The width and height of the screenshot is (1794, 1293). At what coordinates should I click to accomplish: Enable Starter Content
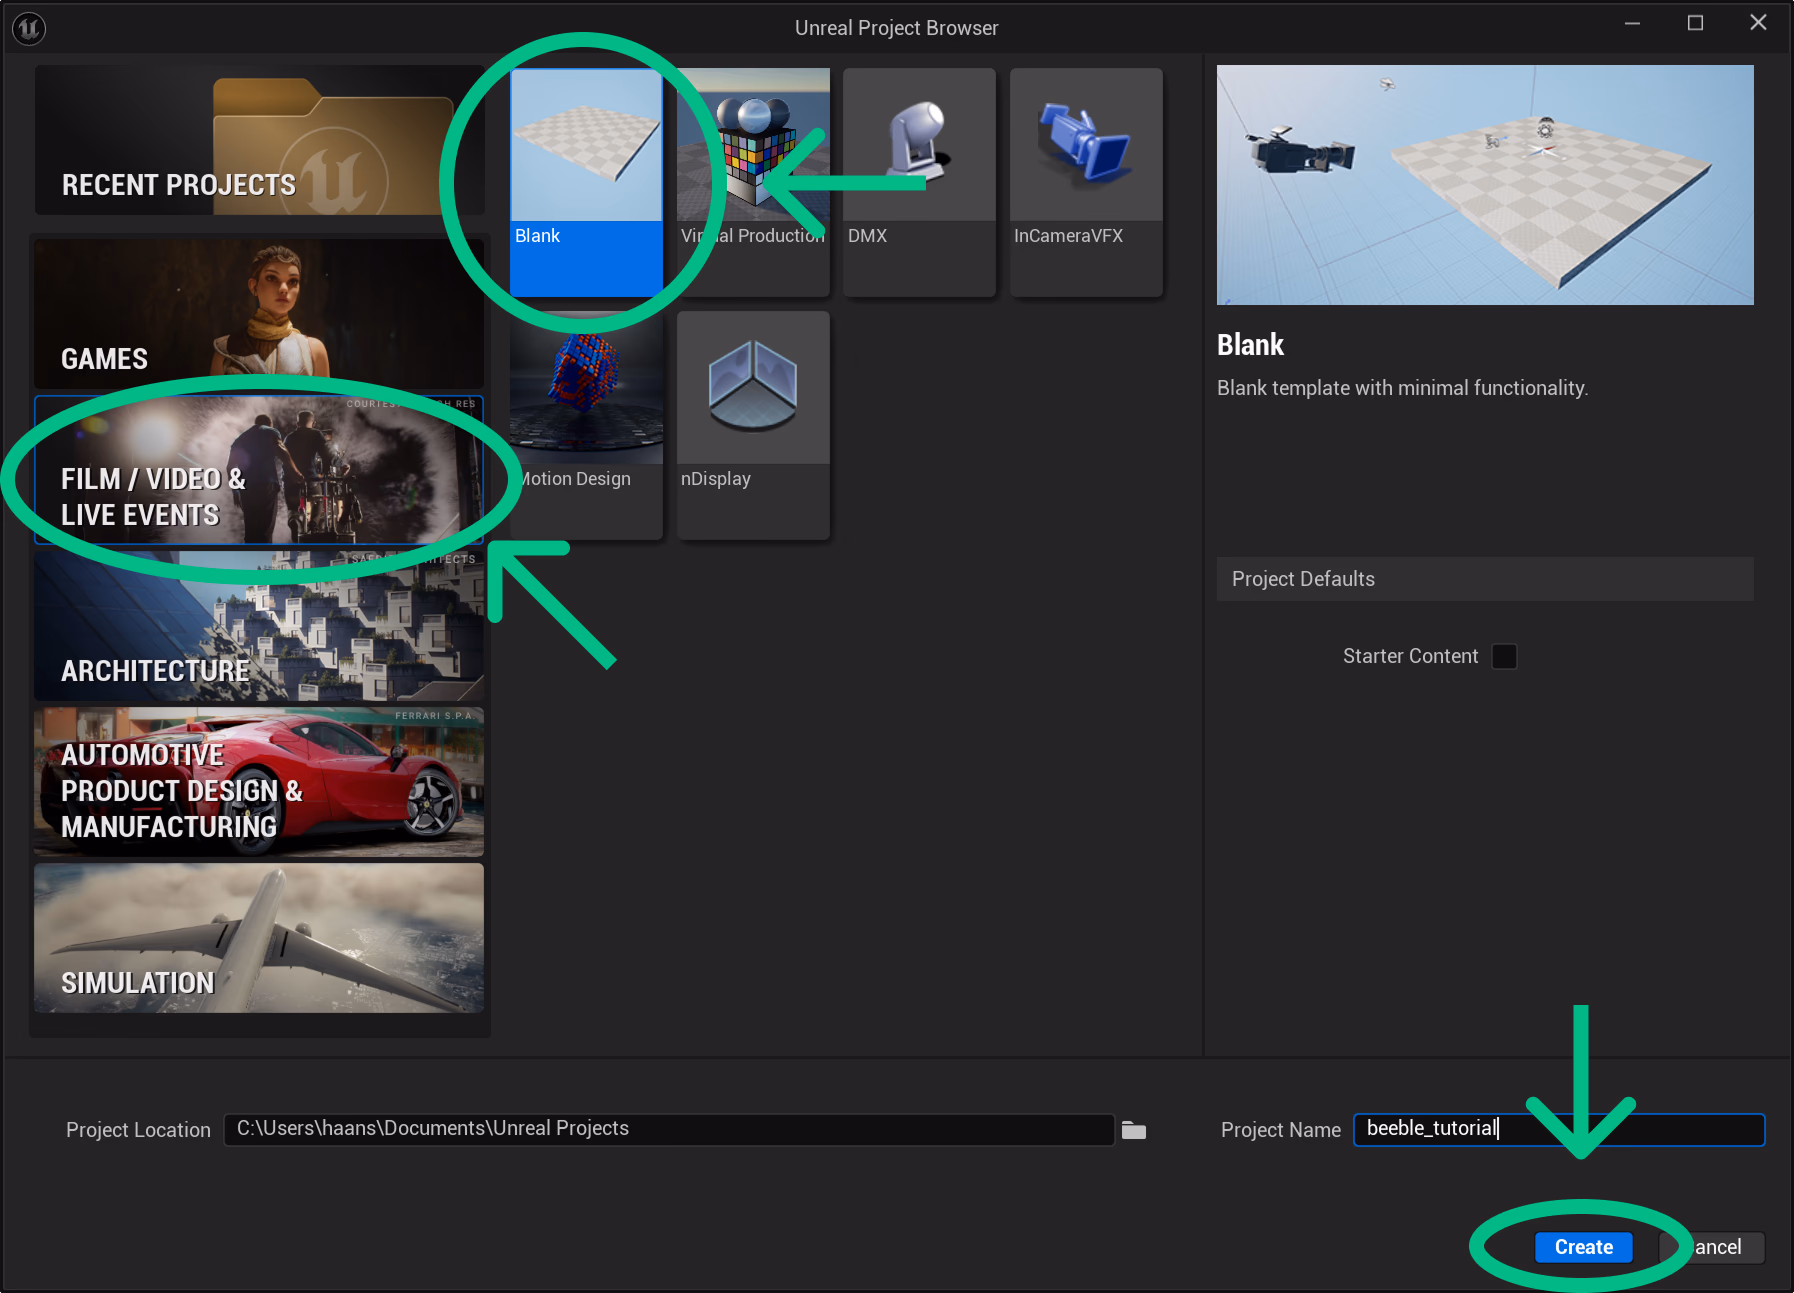1504,656
